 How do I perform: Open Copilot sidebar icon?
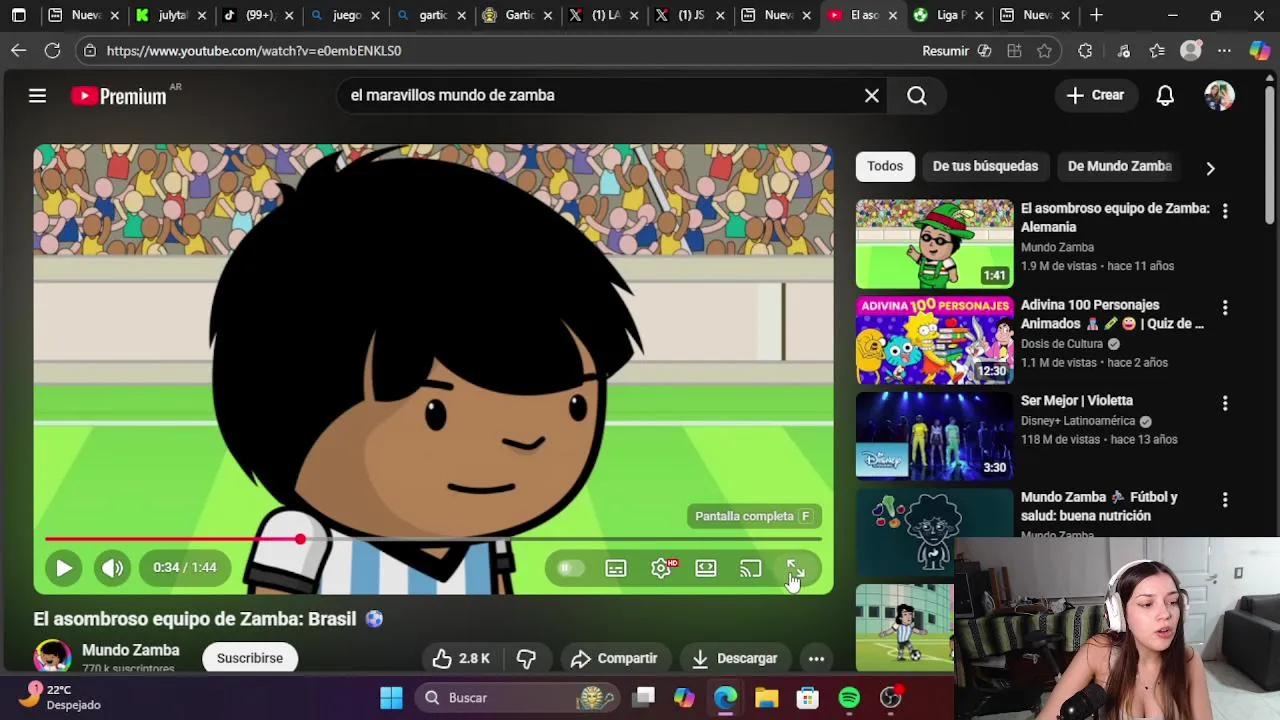(x=1259, y=50)
